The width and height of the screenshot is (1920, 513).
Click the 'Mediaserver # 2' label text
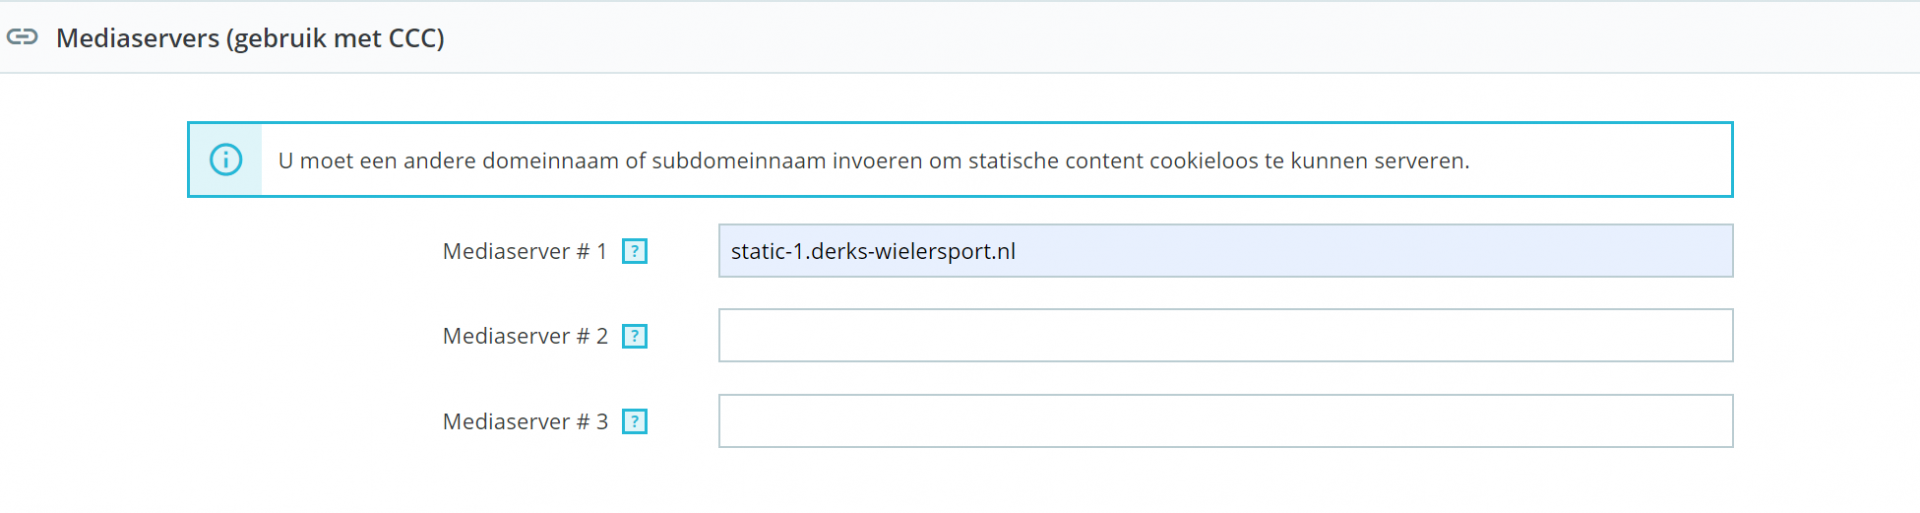[524, 336]
